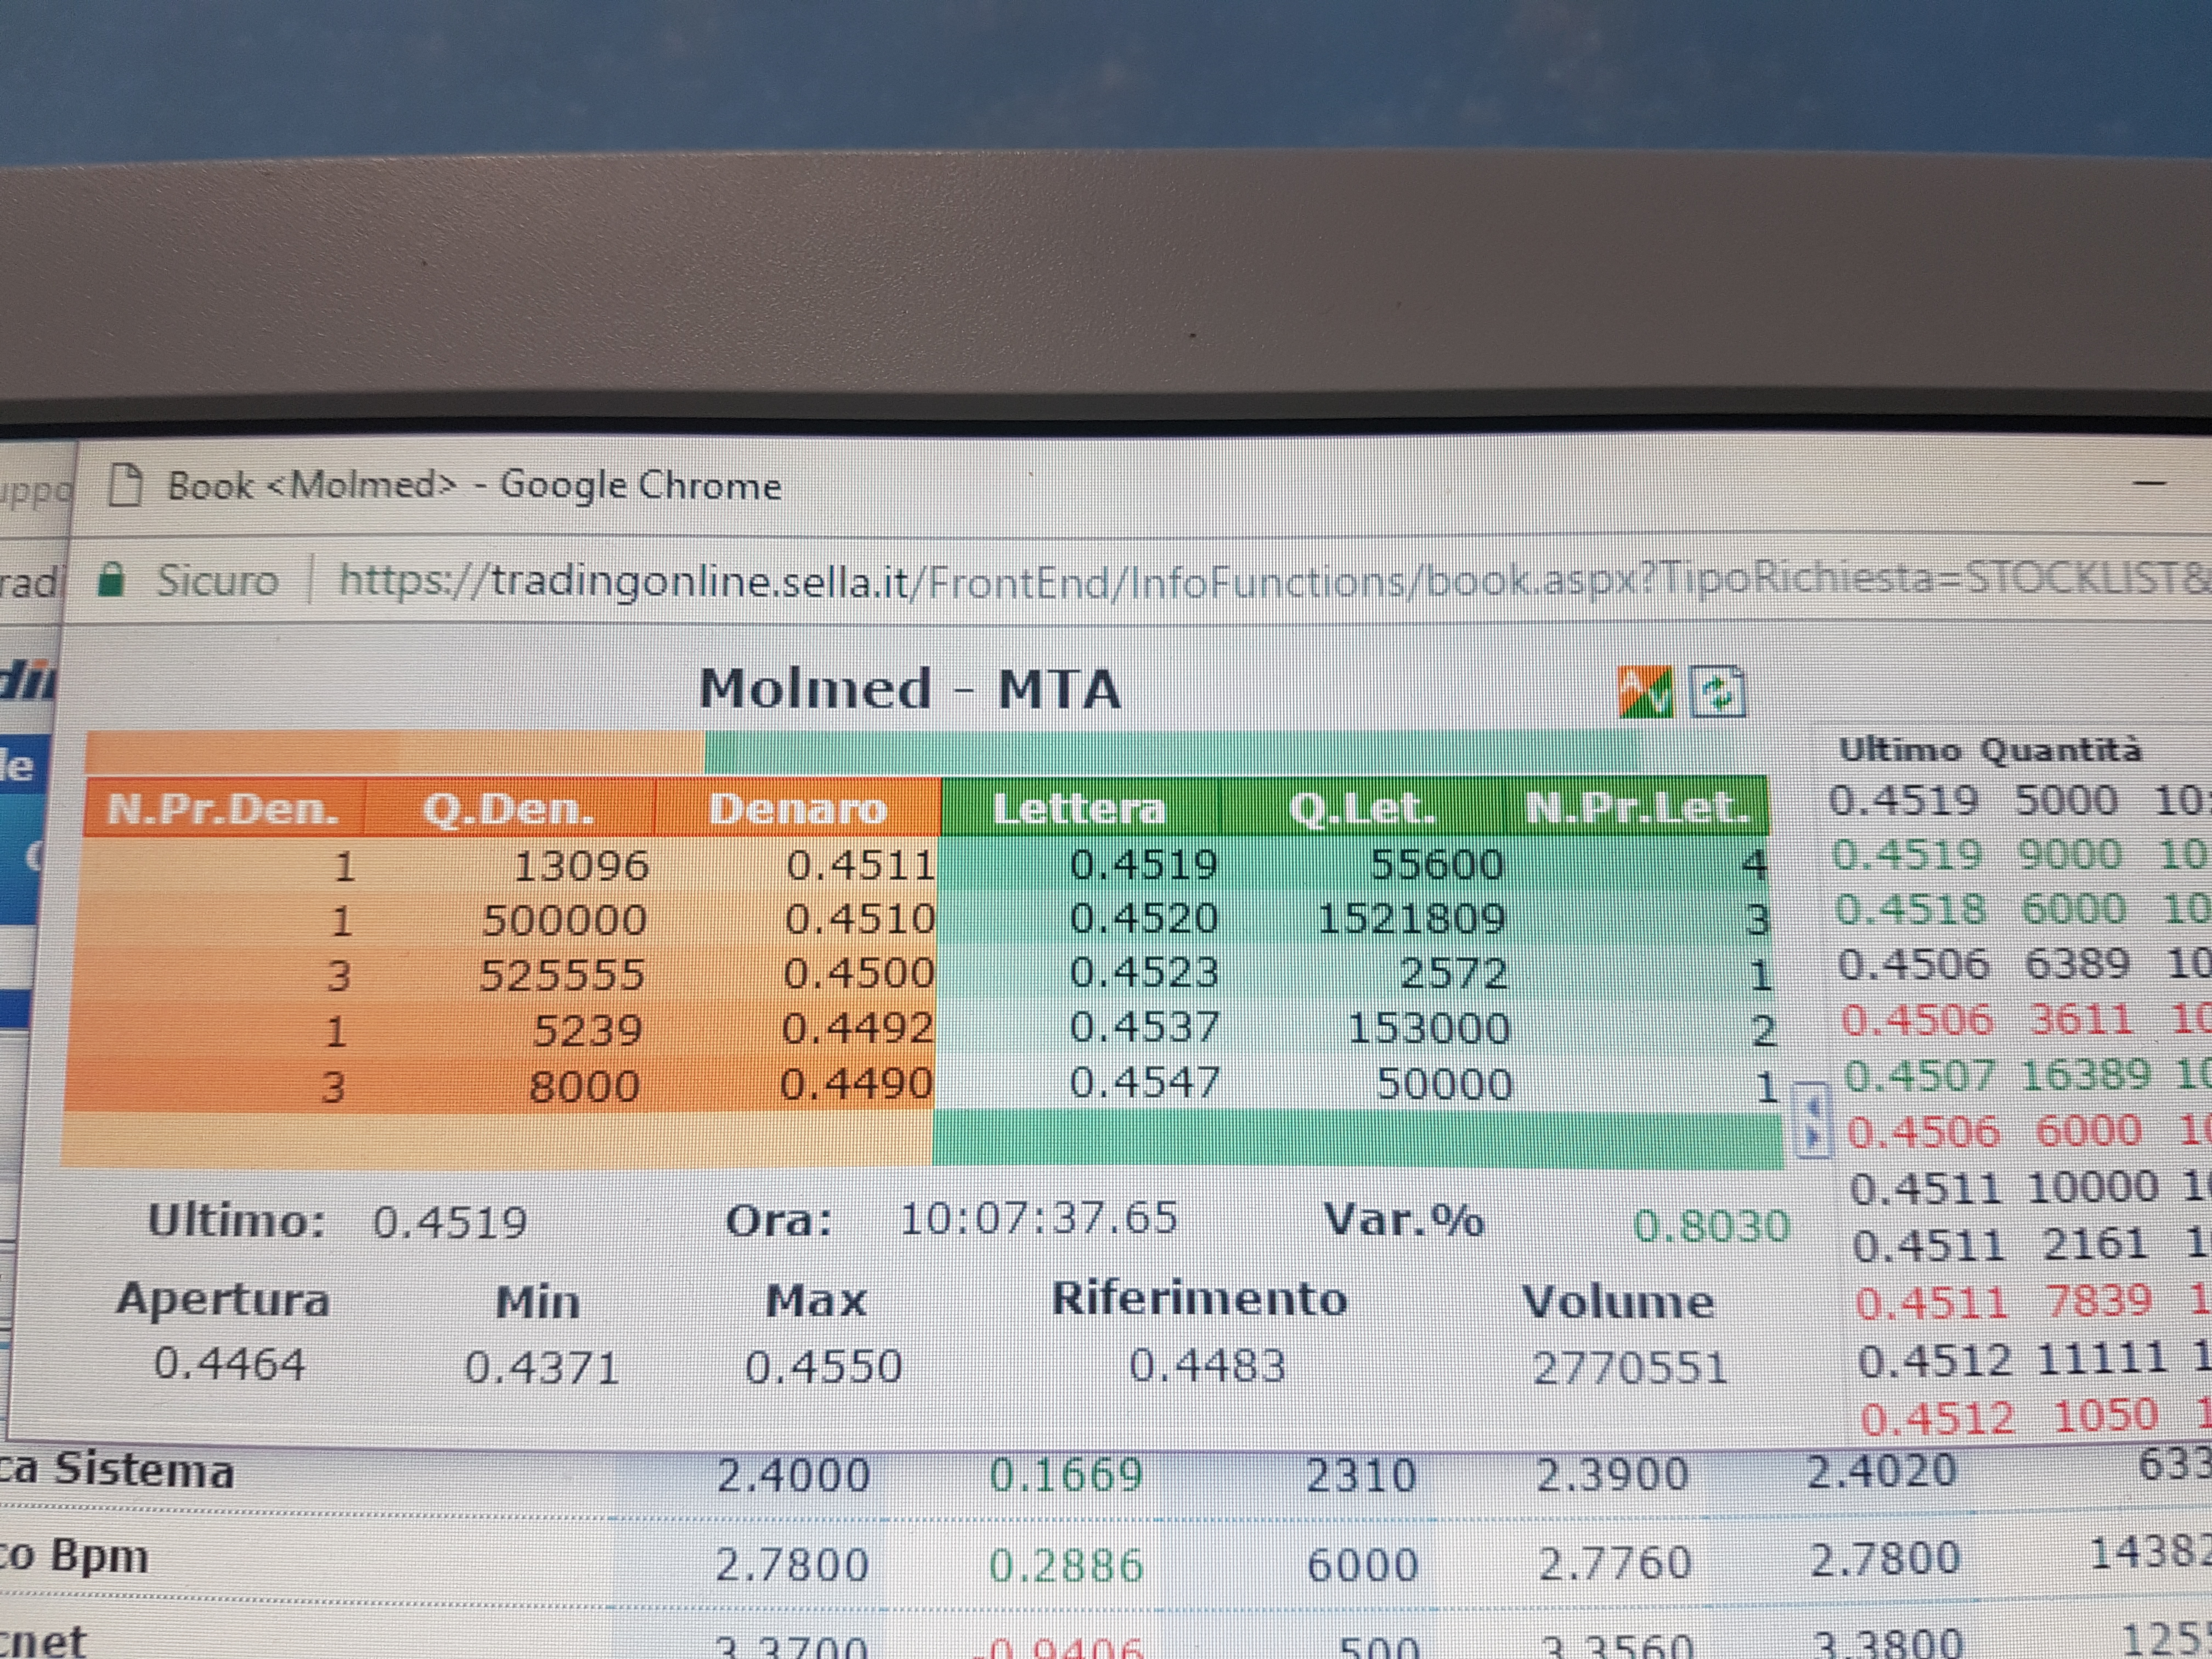Click bid quantity 5239
The height and width of the screenshot is (1659, 2212).
coord(587,1030)
